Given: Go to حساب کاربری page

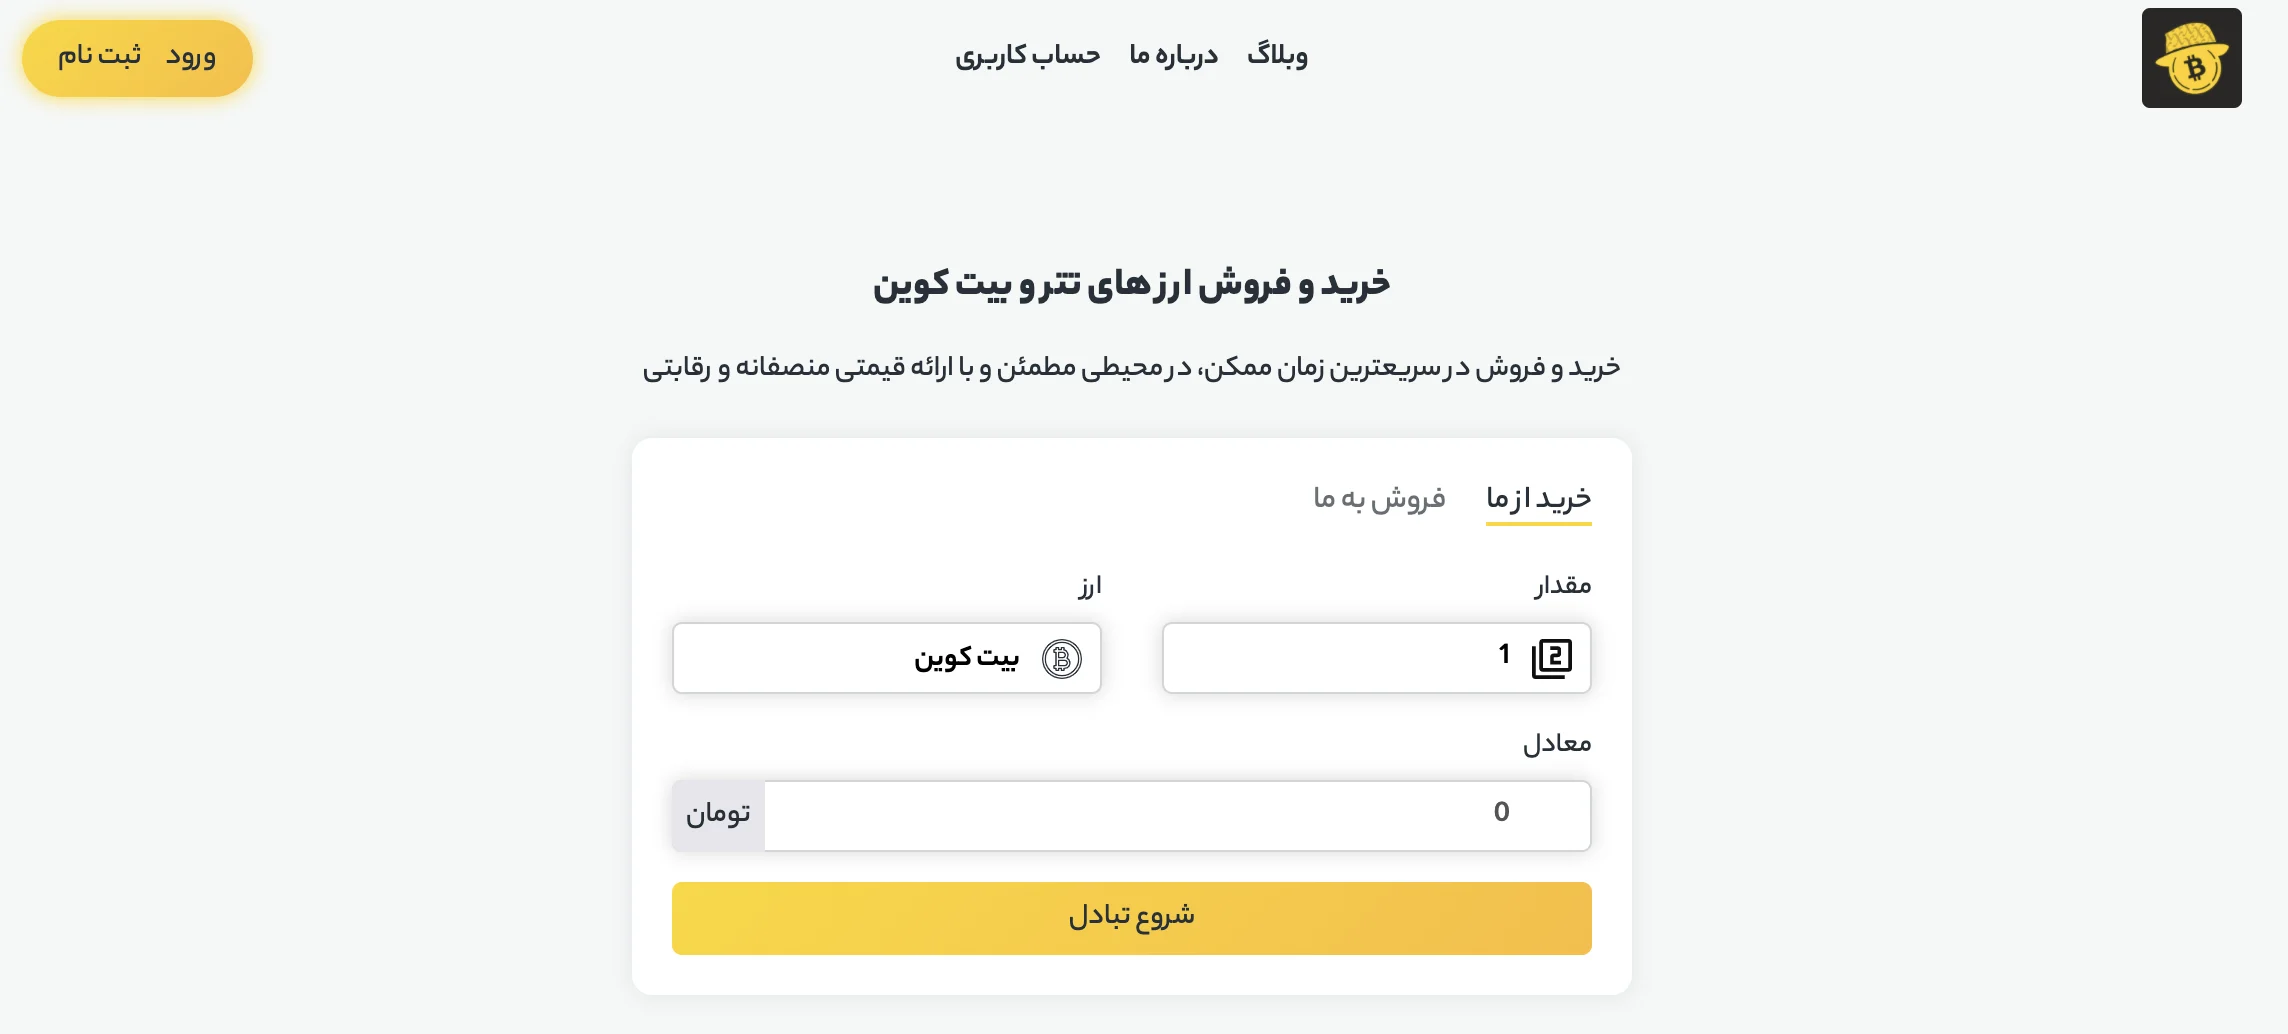Looking at the screenshot, I should click(1027, 54).
